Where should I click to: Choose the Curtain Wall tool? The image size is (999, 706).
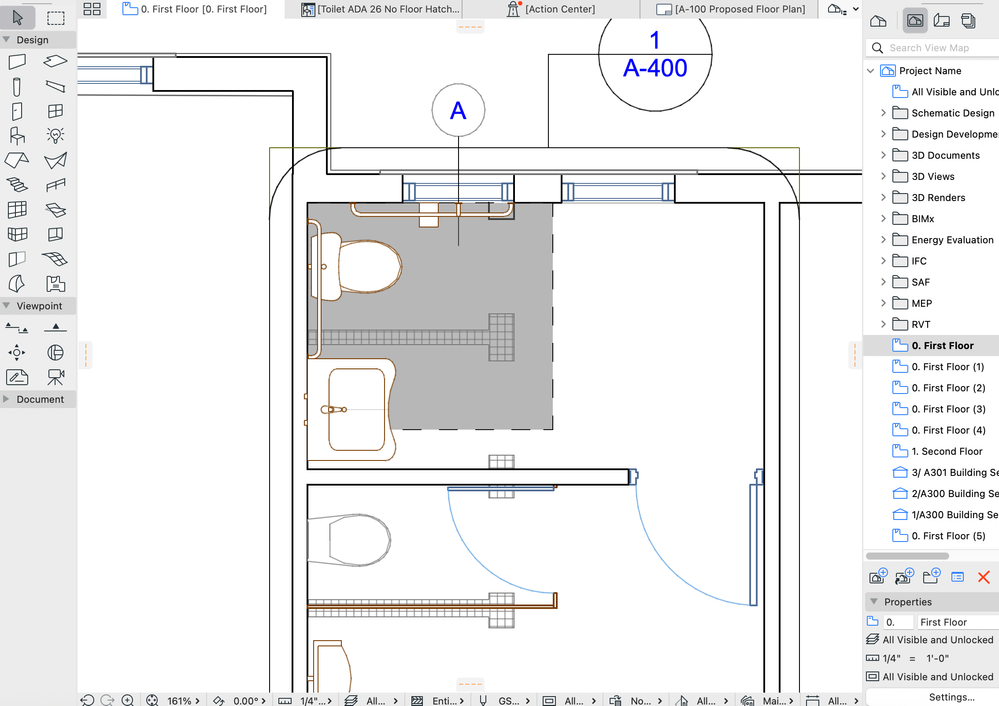tap(17, 210)
